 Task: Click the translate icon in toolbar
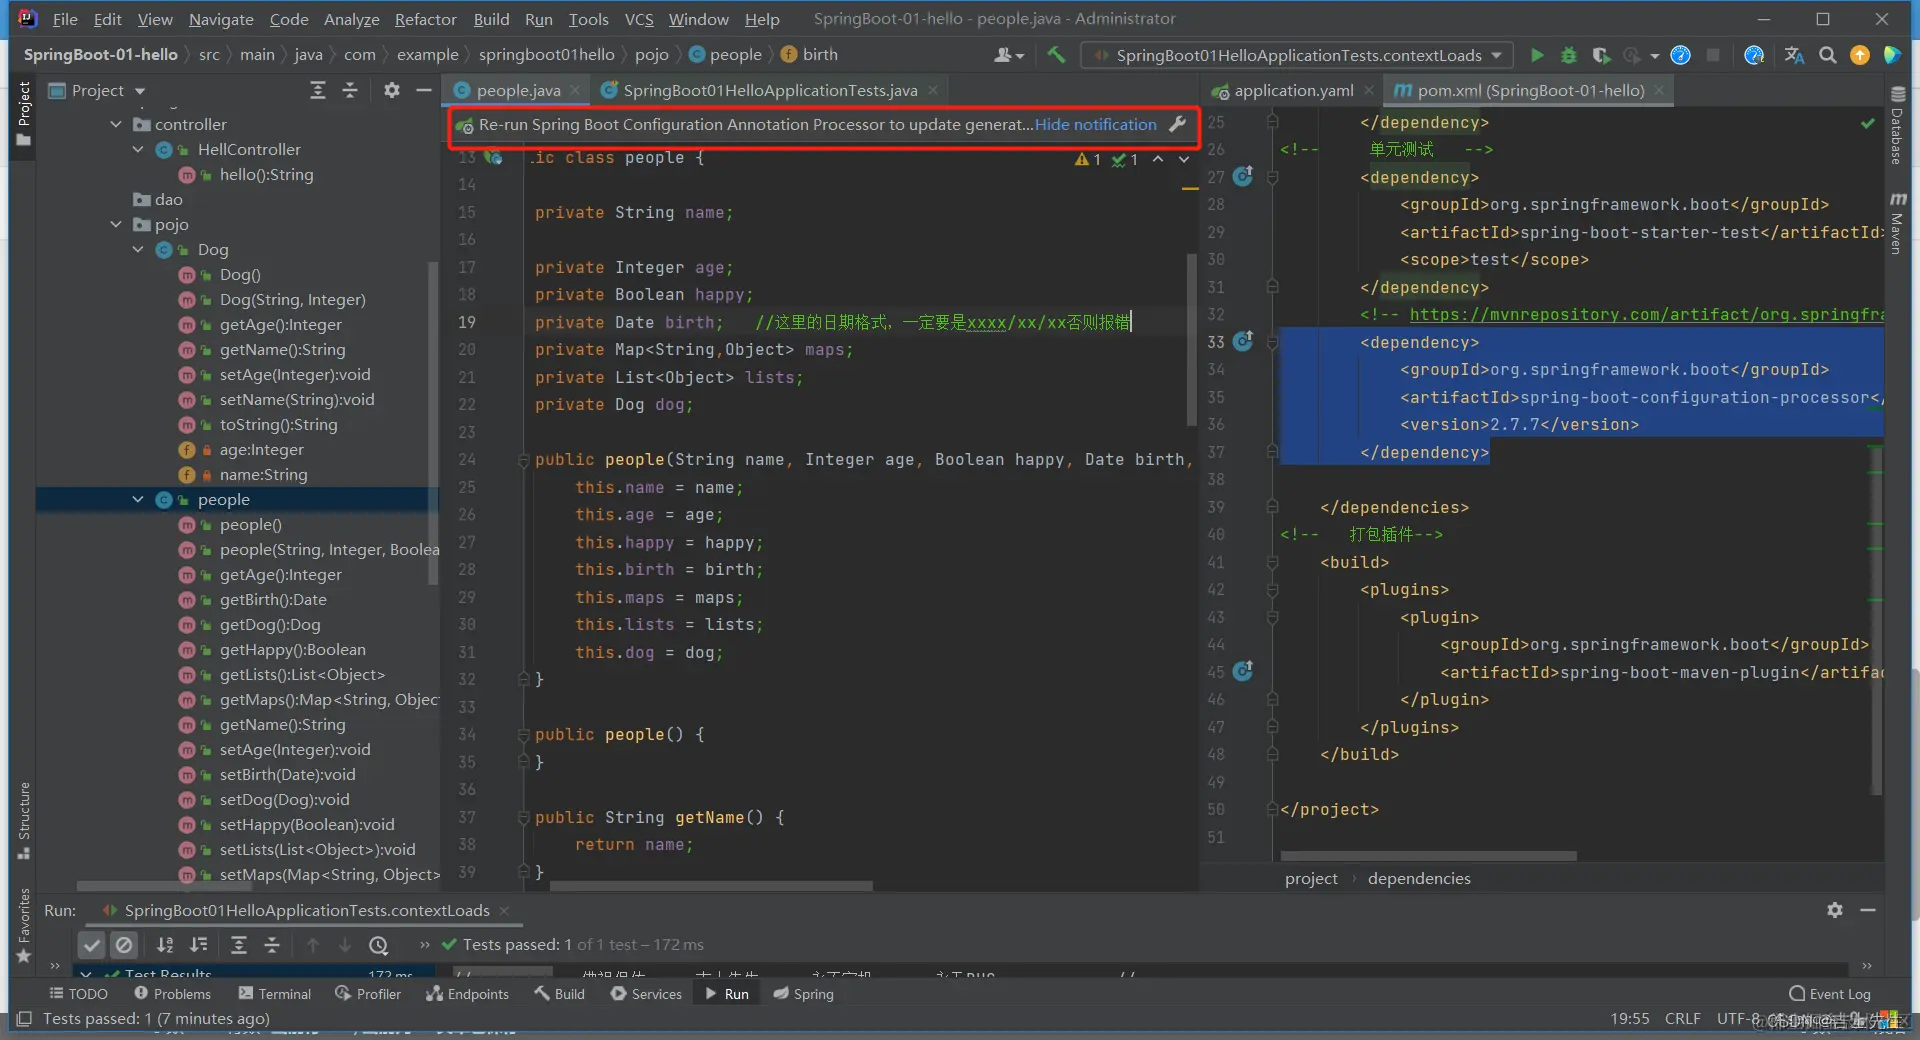click(1794, 55)
